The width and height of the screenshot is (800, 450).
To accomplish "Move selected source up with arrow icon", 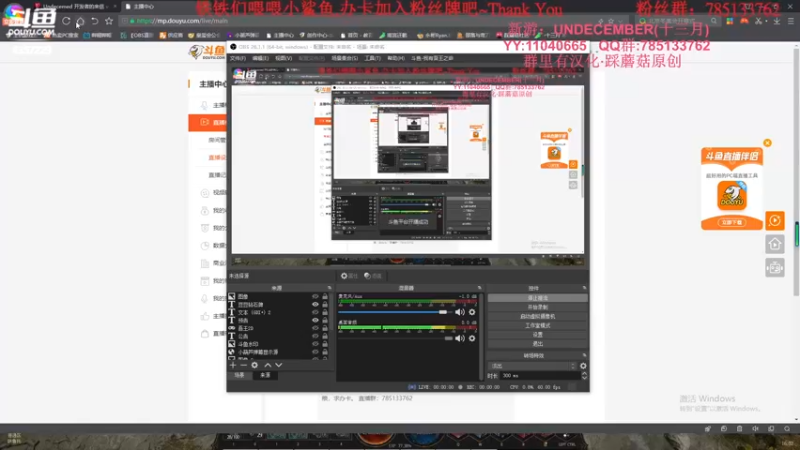I will coord(268,365).
